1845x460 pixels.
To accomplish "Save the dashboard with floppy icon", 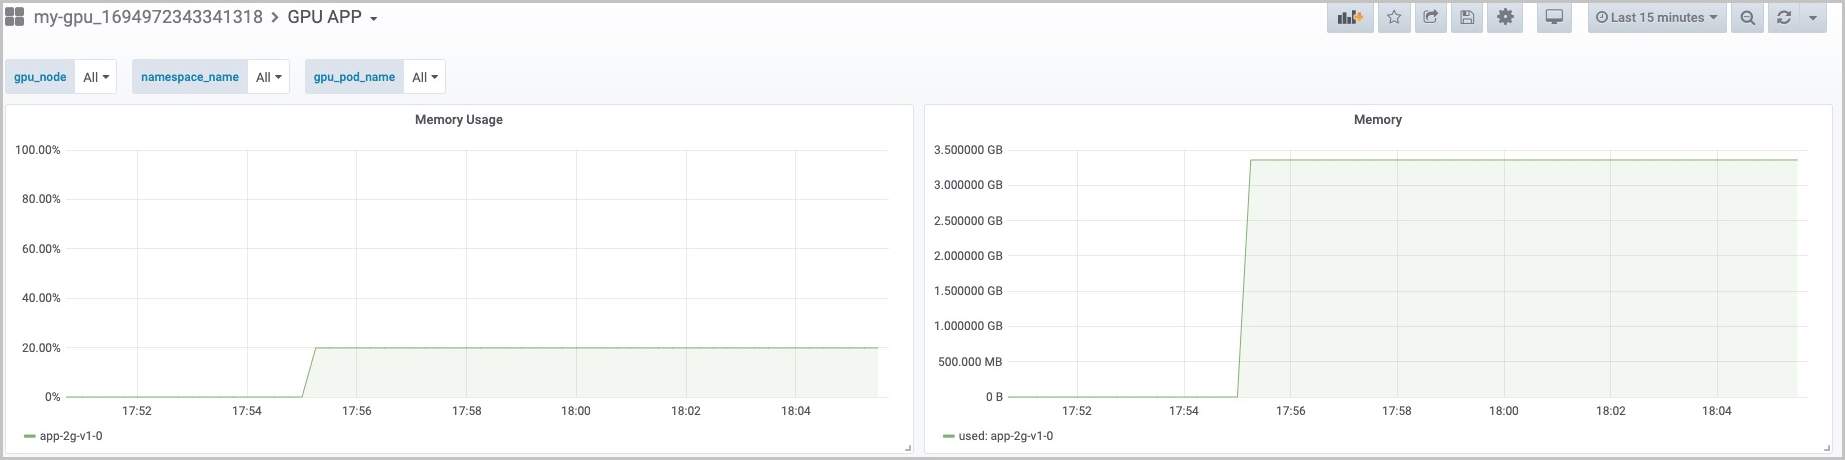I will (x=1467, y=18).
